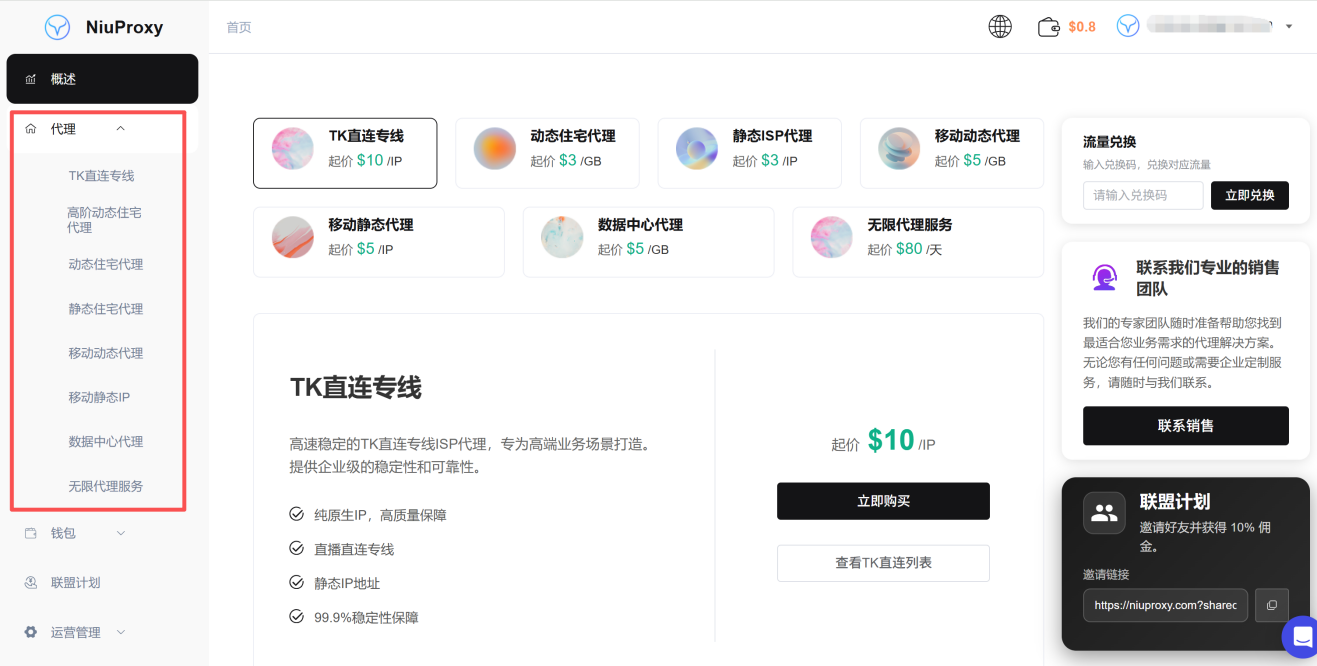Select 移动动态代理 in the sidebar
Screen dimensions: 1317x666
pyautogui.click(x=106, y=353)
